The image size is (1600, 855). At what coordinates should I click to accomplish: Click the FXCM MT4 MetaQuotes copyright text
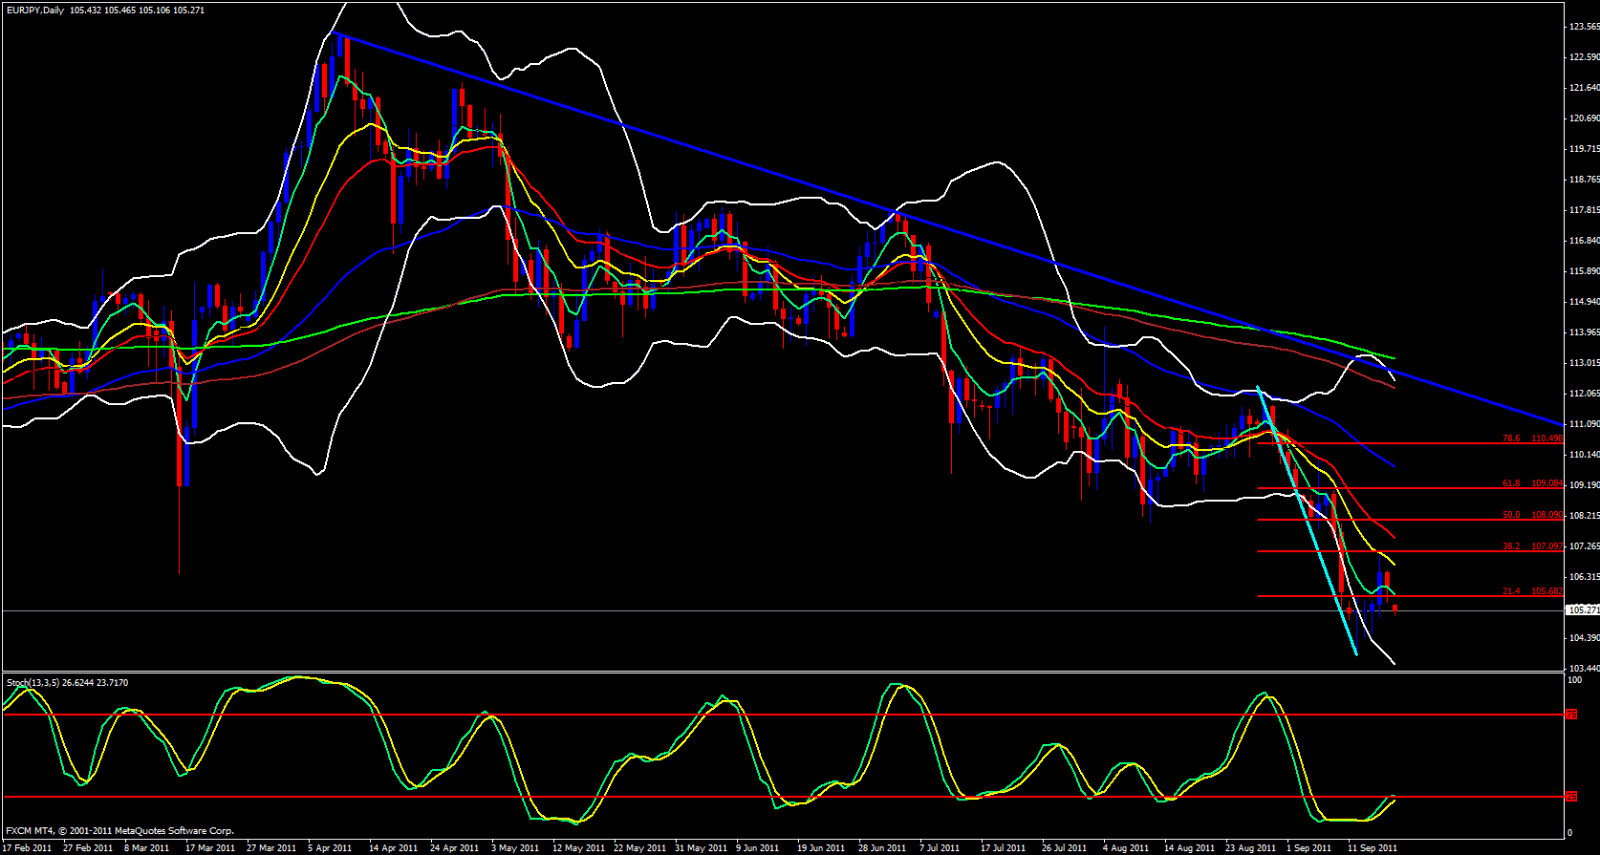coord(120,831)
